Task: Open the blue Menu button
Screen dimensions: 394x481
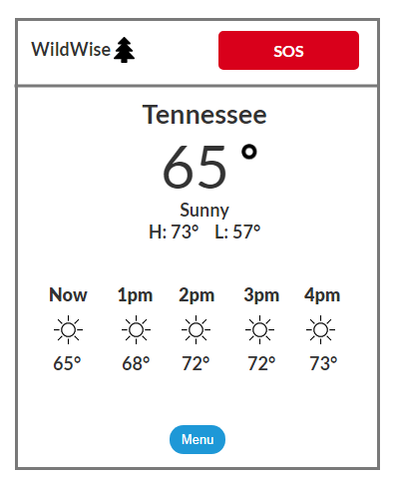Action: pyautogui.click(x=197, y=439)
